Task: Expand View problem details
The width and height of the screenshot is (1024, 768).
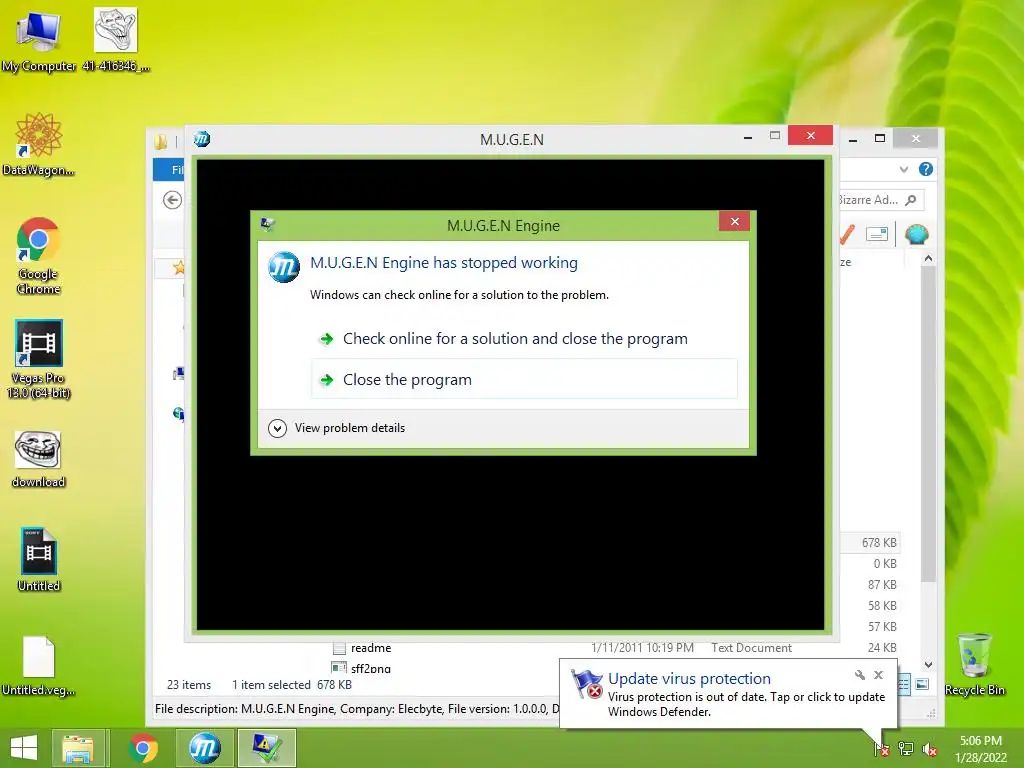Action: coord(336,428)
